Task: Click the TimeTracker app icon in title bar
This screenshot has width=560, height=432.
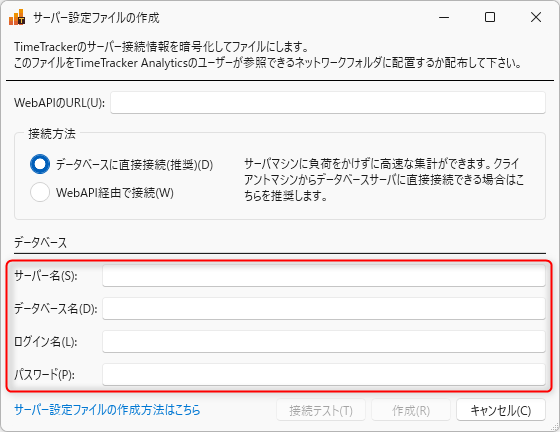Action: [17, 17]
